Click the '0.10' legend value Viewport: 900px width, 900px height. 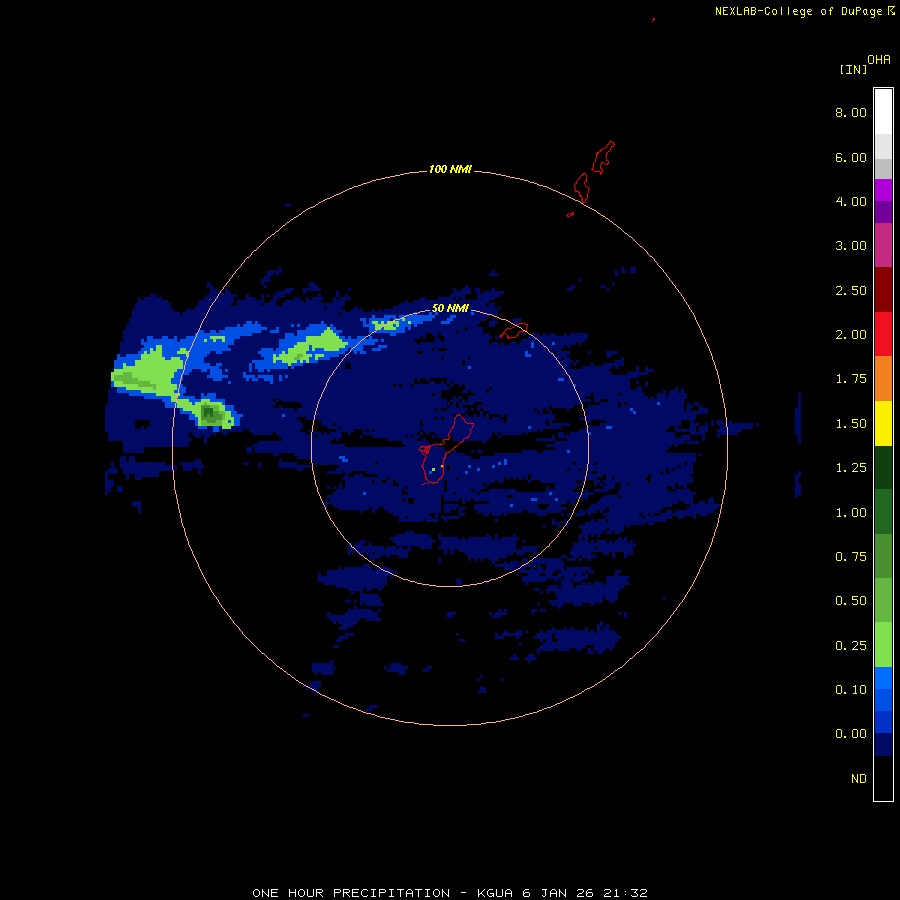point(851,690)
